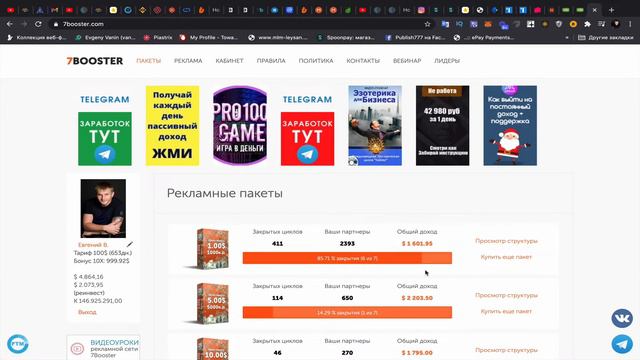Open the ПОЛИТИКА menu item
This screenshot has width=640, height=360.
coord(316,61)
